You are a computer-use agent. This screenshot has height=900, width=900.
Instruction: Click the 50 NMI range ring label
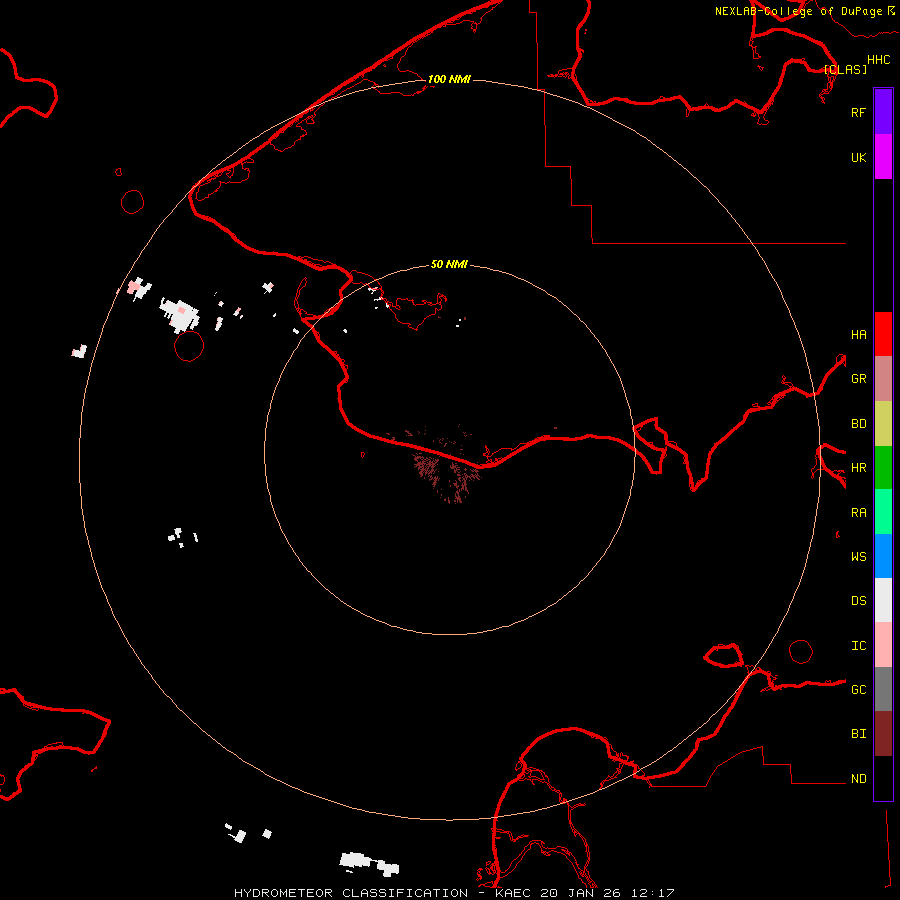[x=449, y=264]
